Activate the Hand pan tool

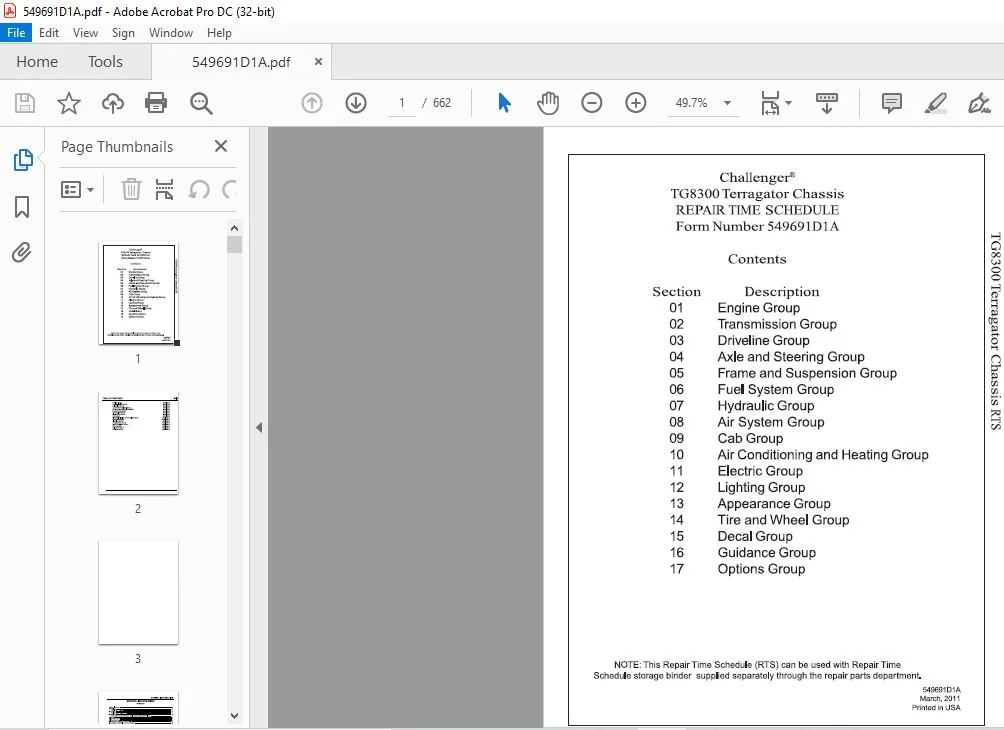548,103
